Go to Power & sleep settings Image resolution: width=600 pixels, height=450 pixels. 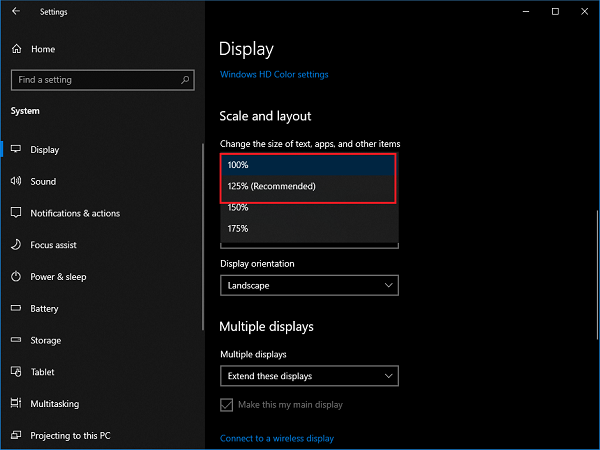point(58,277)
